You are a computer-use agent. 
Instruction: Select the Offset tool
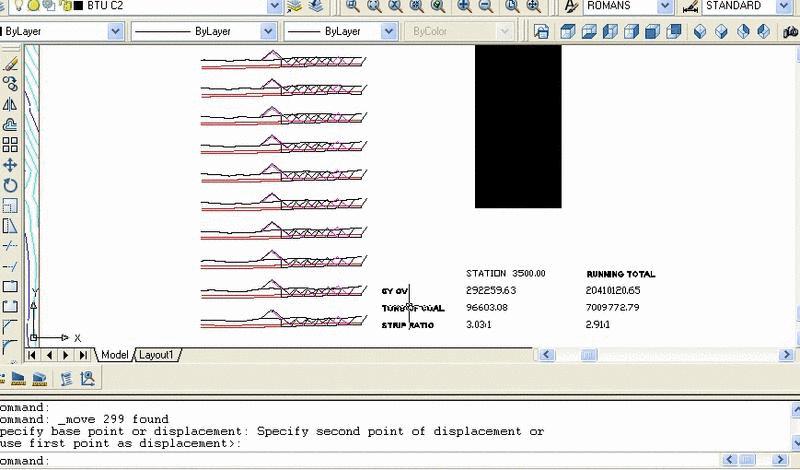(10, 125)
